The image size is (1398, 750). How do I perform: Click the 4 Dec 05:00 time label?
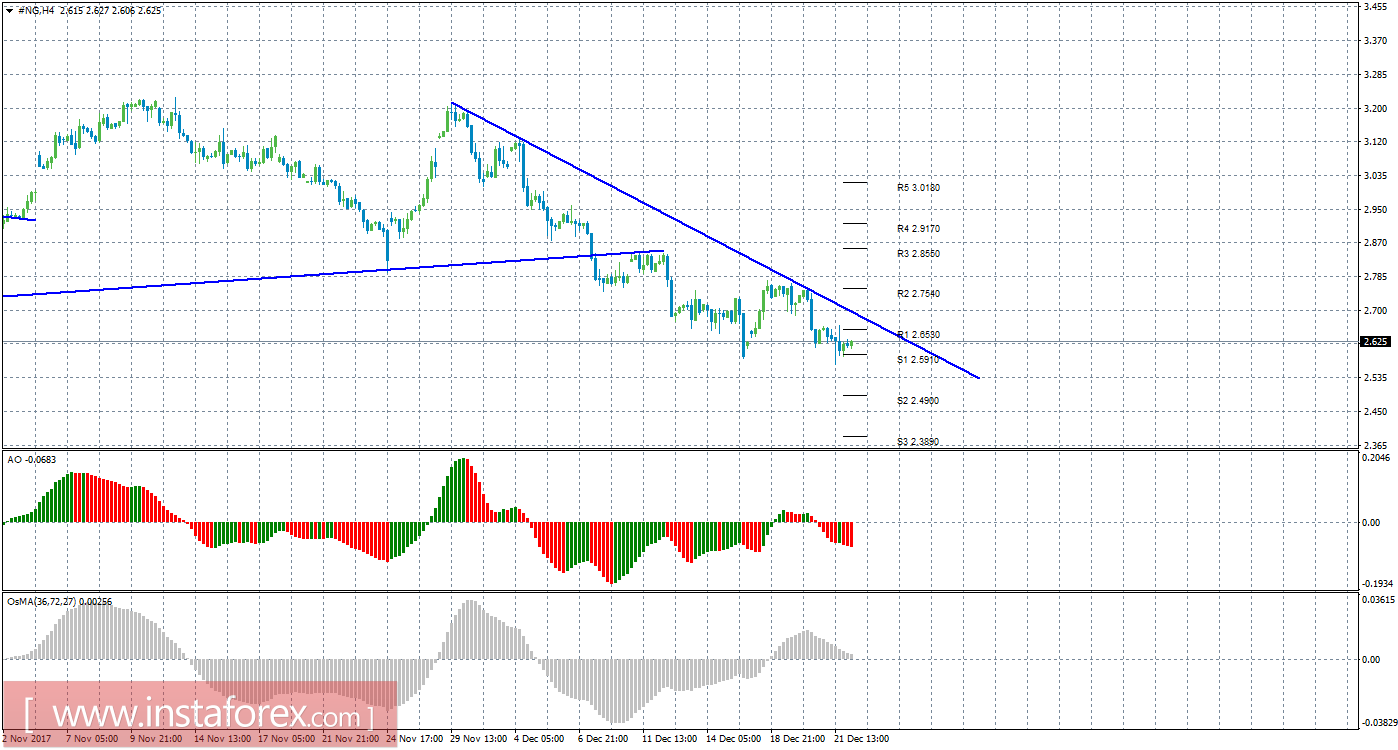[538, 739]
